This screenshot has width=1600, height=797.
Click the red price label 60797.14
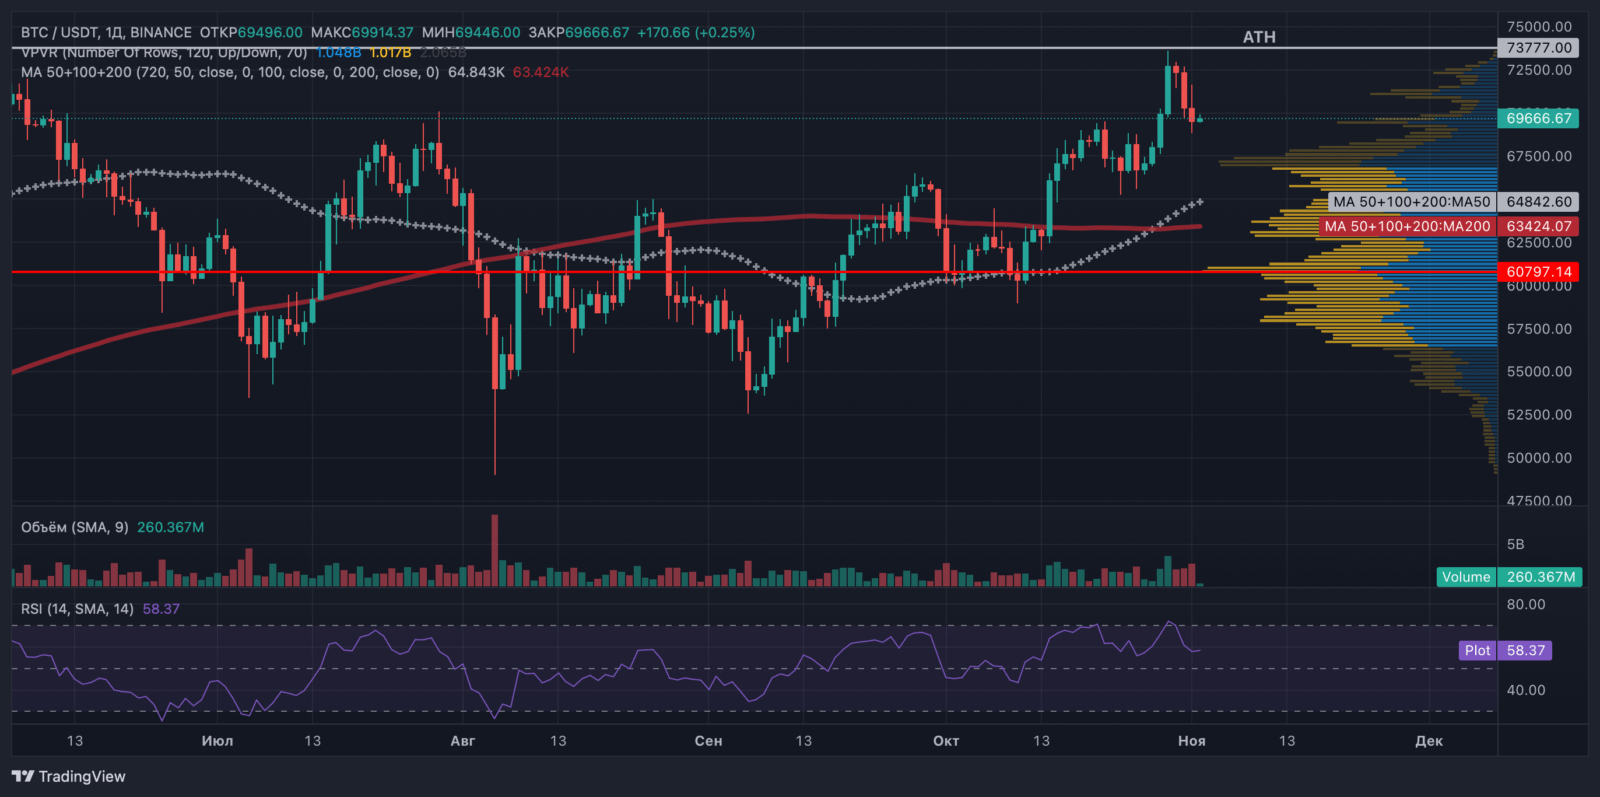(1539, 272)
